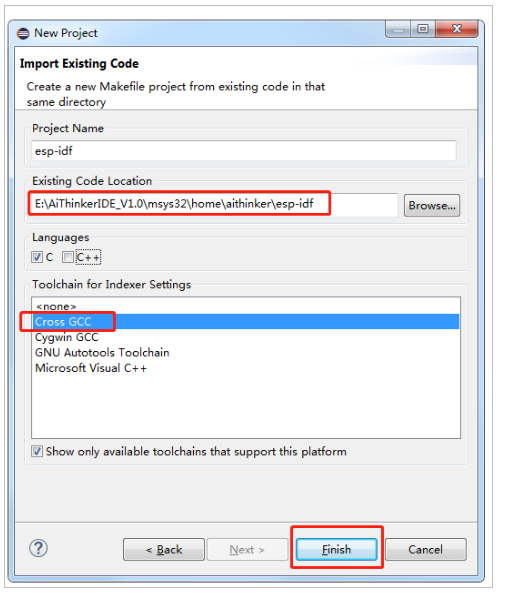Focus the Existing Code Location field
Screen dimensions: 505x598
(x=214, y=204)
